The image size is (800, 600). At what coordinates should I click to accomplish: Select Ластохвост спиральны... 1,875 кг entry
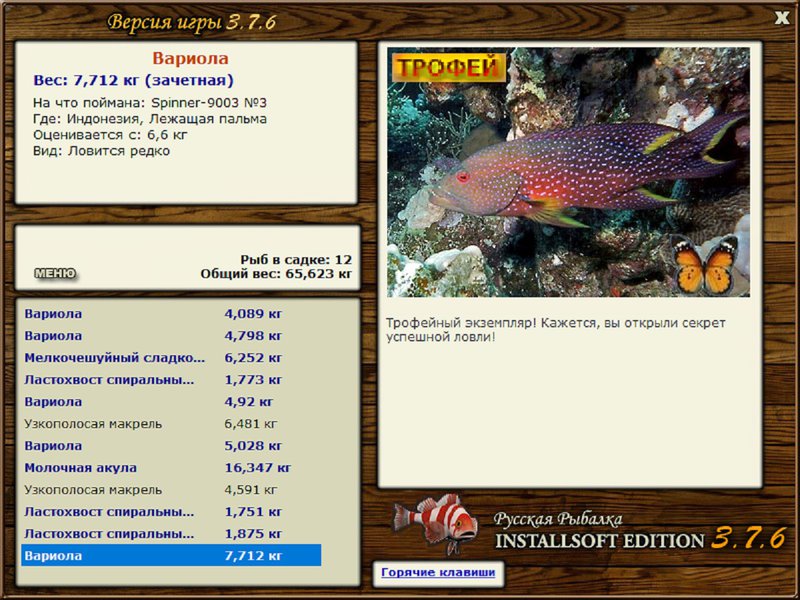point(171,533)
